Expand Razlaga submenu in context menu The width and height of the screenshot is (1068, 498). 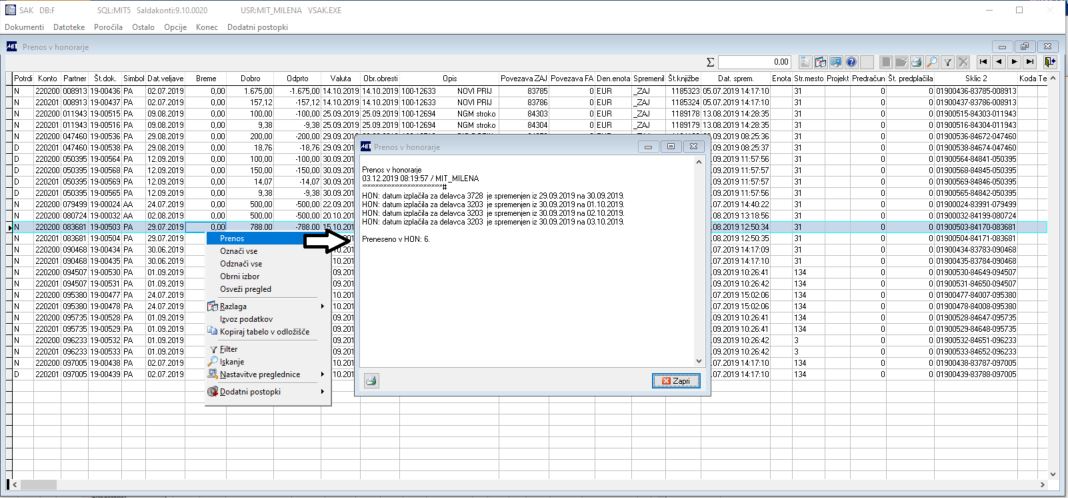268,307
